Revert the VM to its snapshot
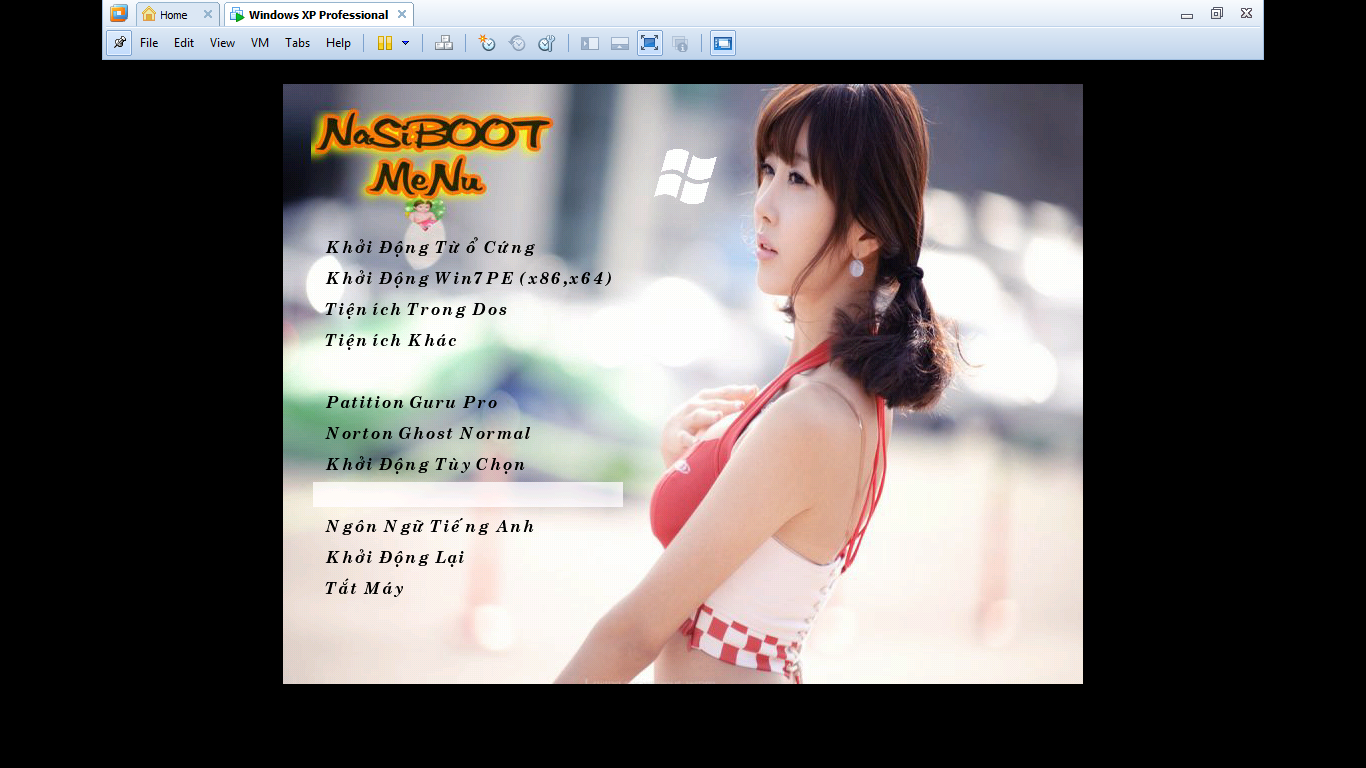The height and width of the screenshot is (768, 1366). pyautogui.click(x=517, y=43)
